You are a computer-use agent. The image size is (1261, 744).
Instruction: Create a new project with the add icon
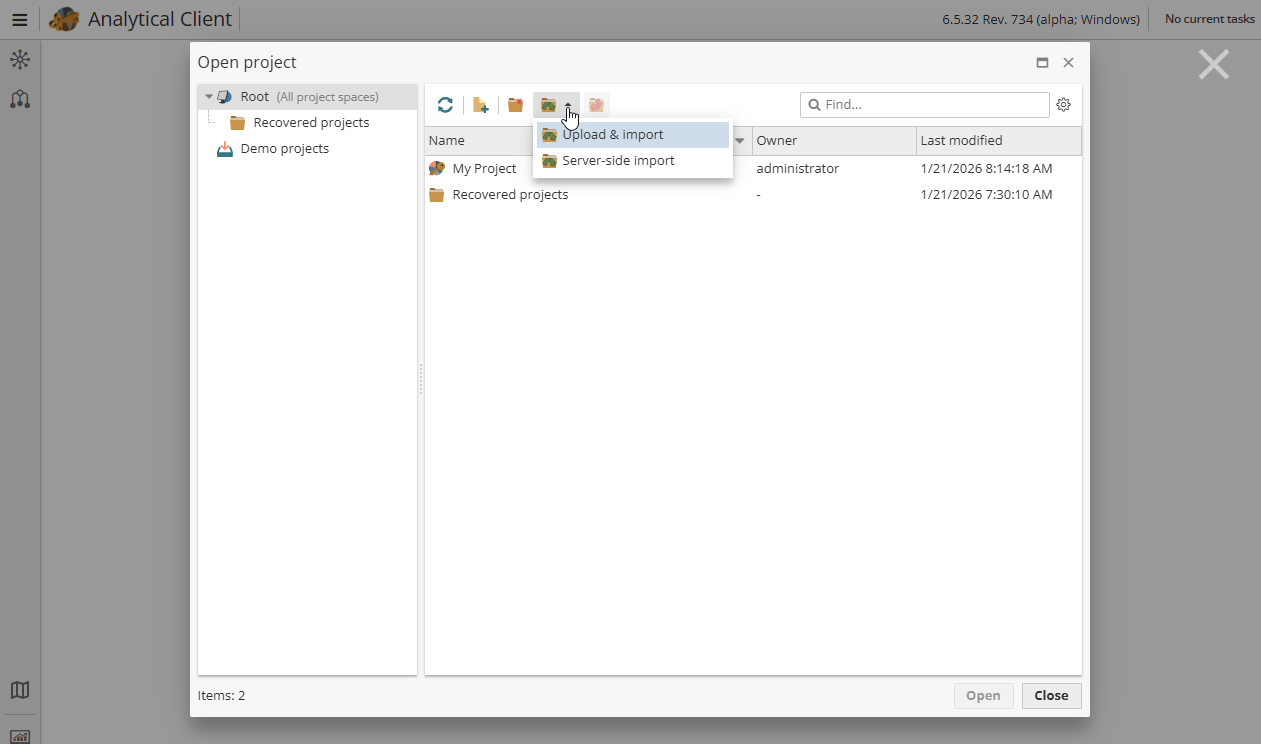480,104
